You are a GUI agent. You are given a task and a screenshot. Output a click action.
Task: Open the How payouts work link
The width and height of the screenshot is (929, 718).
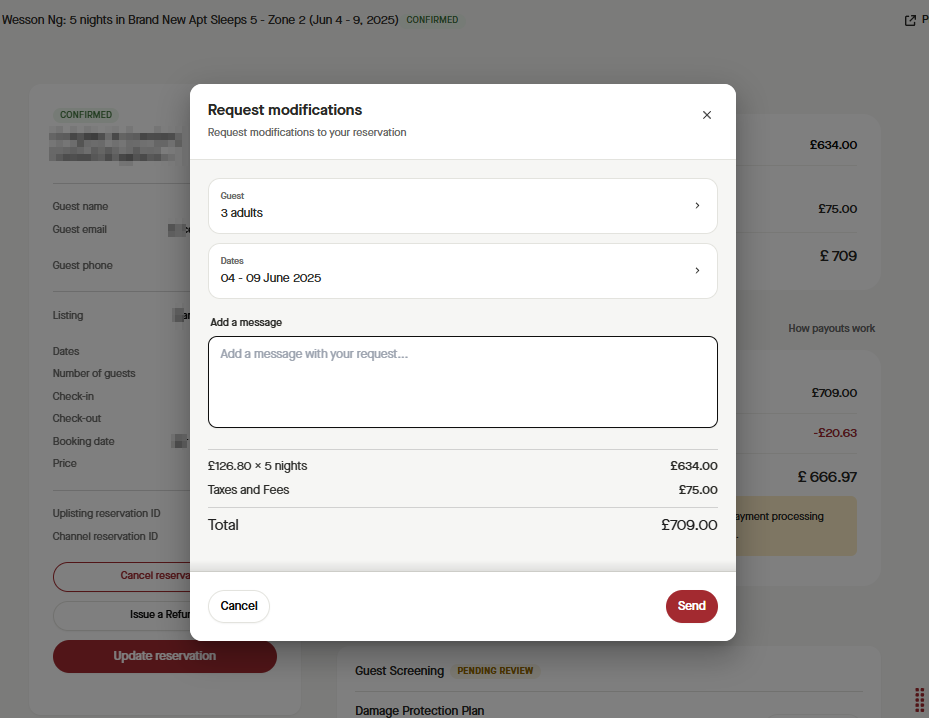click(x=831, y=328)
